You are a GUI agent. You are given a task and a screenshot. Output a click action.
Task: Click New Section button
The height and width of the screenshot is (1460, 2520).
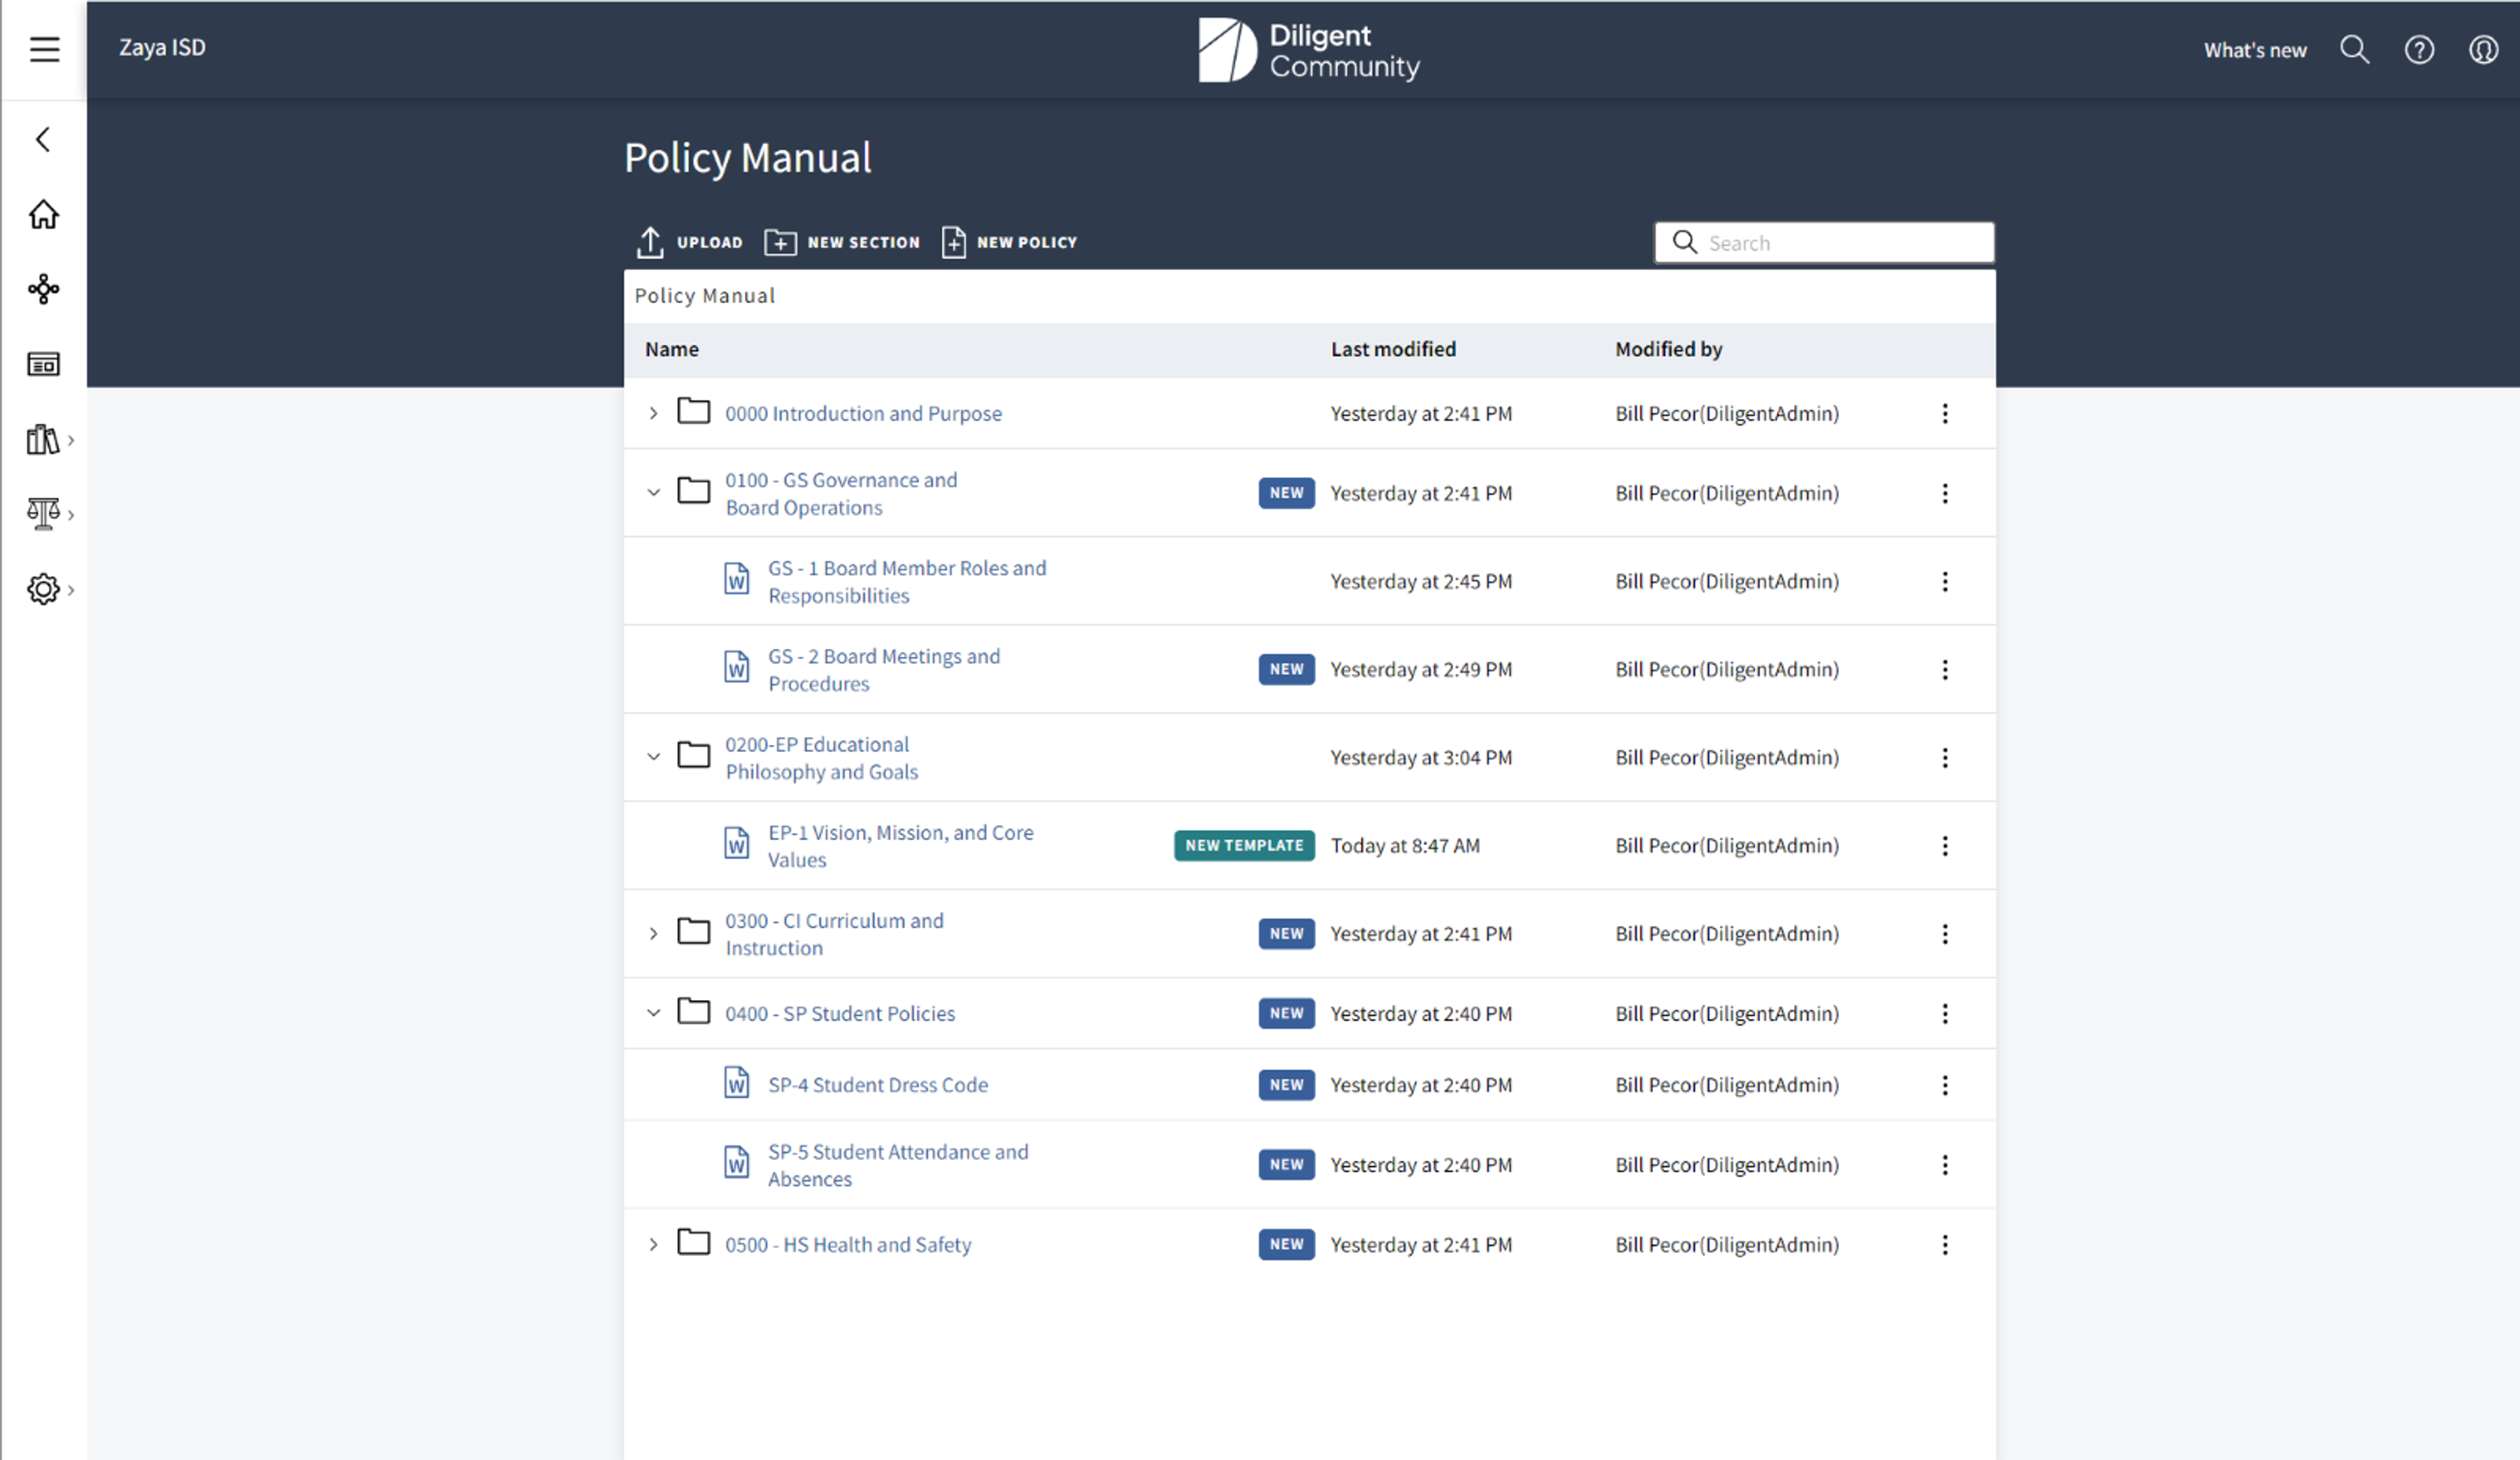(842, 242)
